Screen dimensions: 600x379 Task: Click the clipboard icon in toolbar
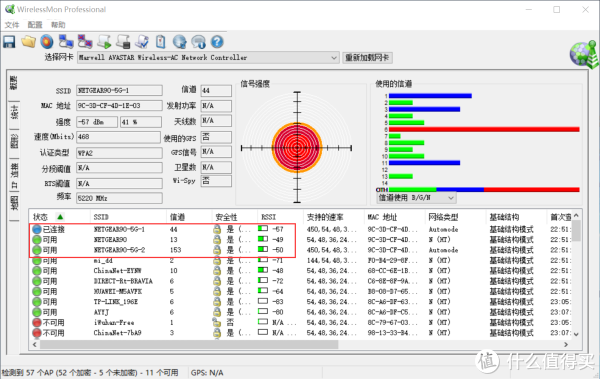coord(161,41)
